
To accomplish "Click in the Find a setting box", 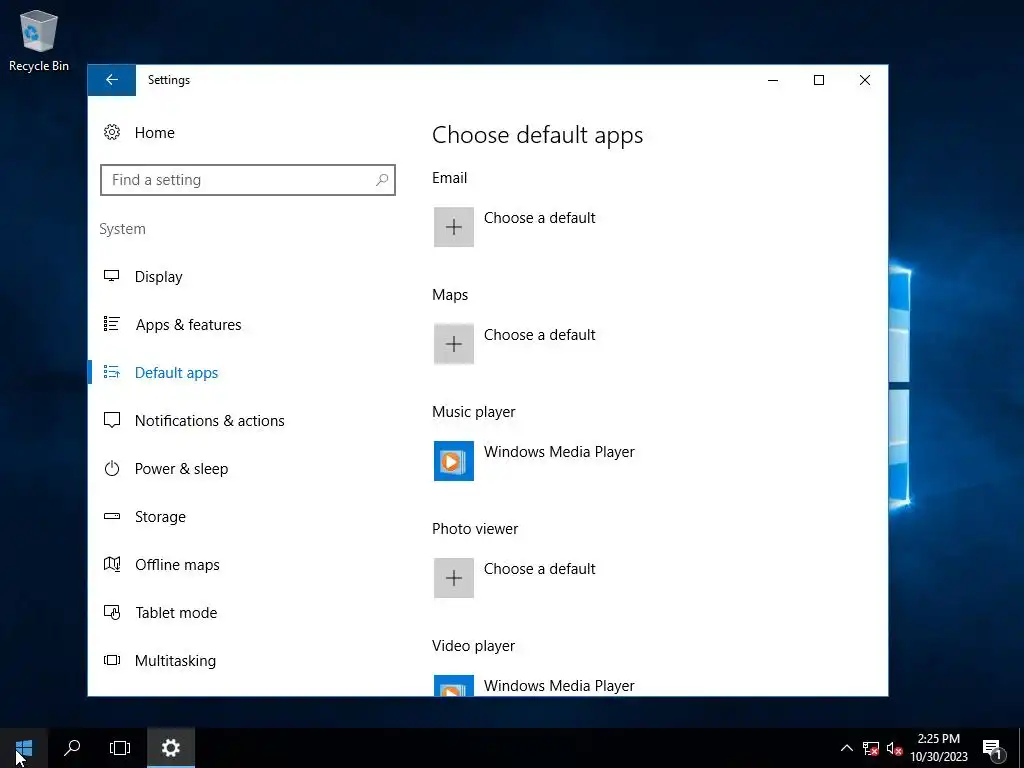I will point(248,180).
